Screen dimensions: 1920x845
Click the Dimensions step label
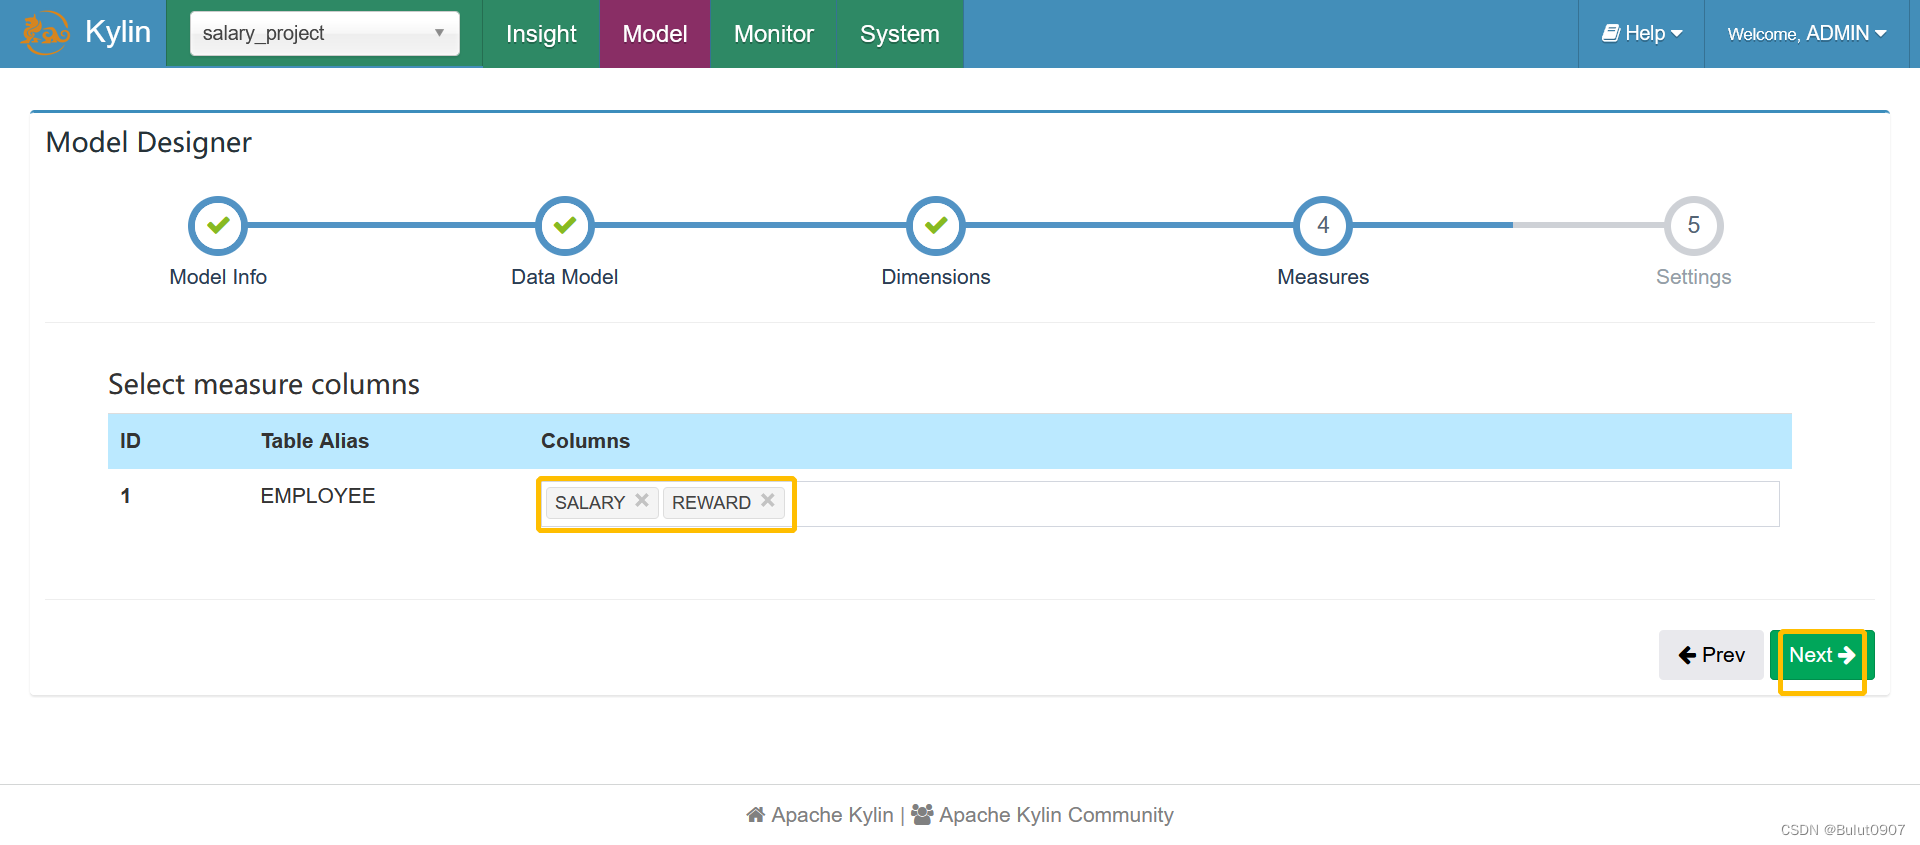[936, 277]
